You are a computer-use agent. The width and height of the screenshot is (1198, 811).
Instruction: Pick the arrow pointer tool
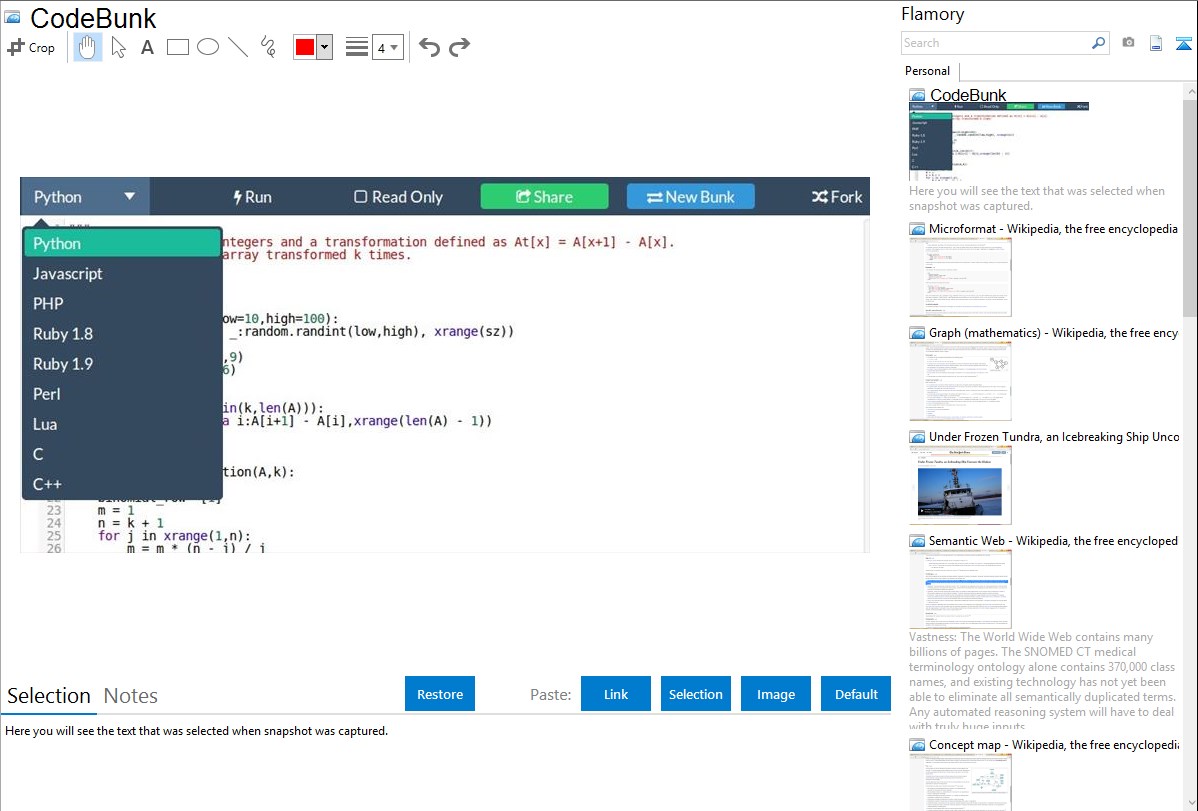click(118, 47)
